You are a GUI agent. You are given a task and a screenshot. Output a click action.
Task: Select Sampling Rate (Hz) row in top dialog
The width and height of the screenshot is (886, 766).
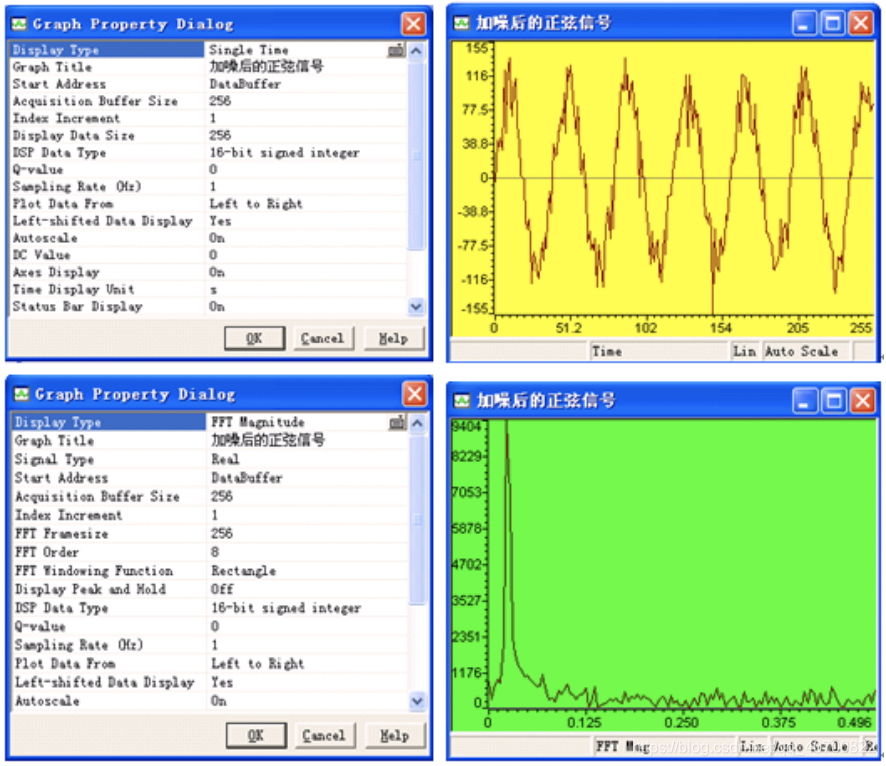pyautogui.click(x=209, y=186)
